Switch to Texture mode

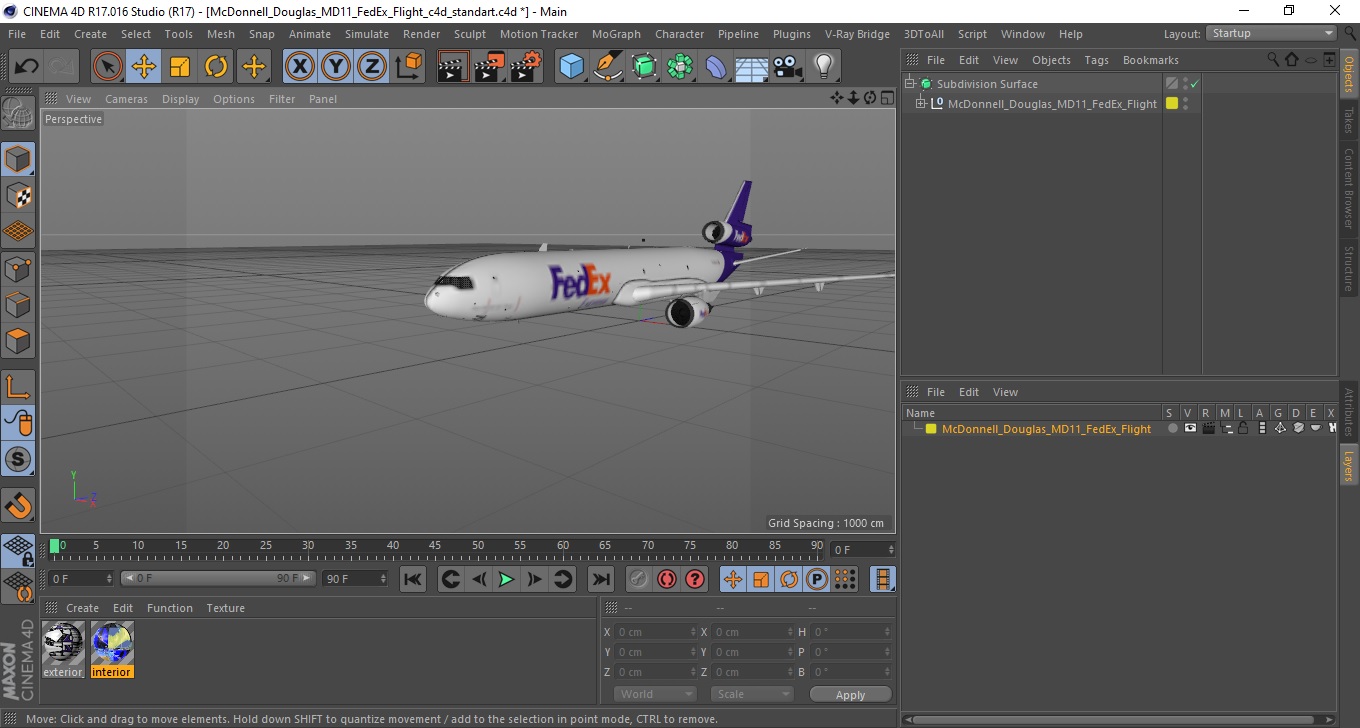[18, 195]
